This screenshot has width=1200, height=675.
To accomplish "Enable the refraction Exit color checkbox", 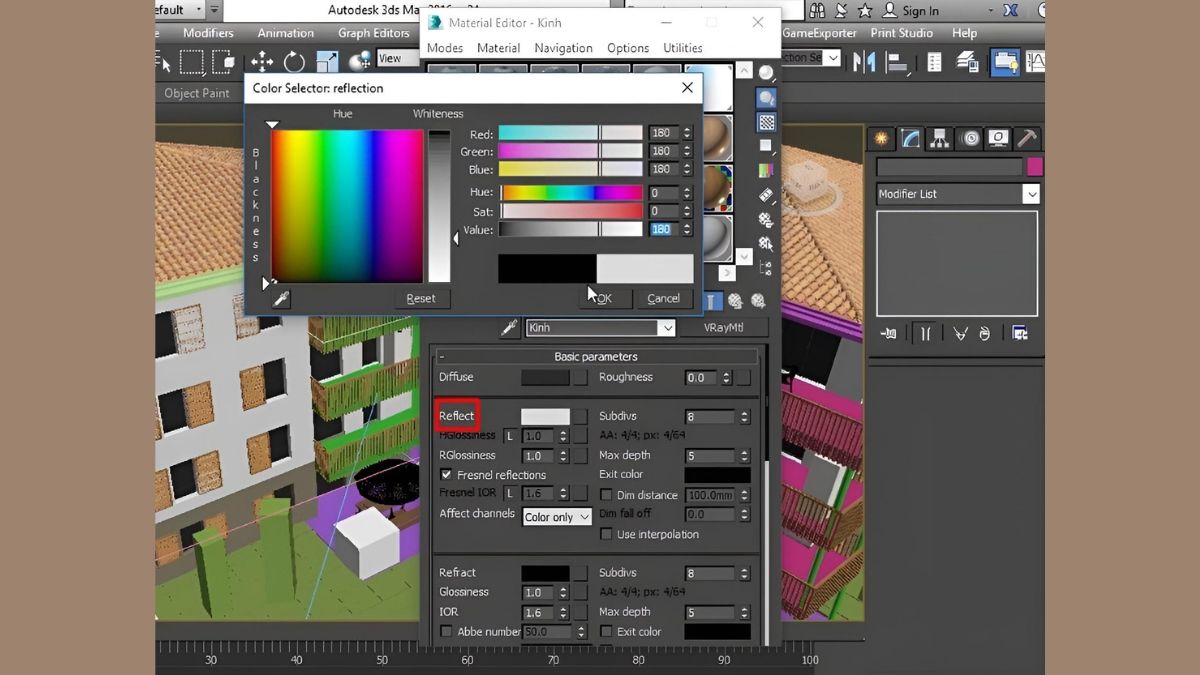I will click(606, 631).
